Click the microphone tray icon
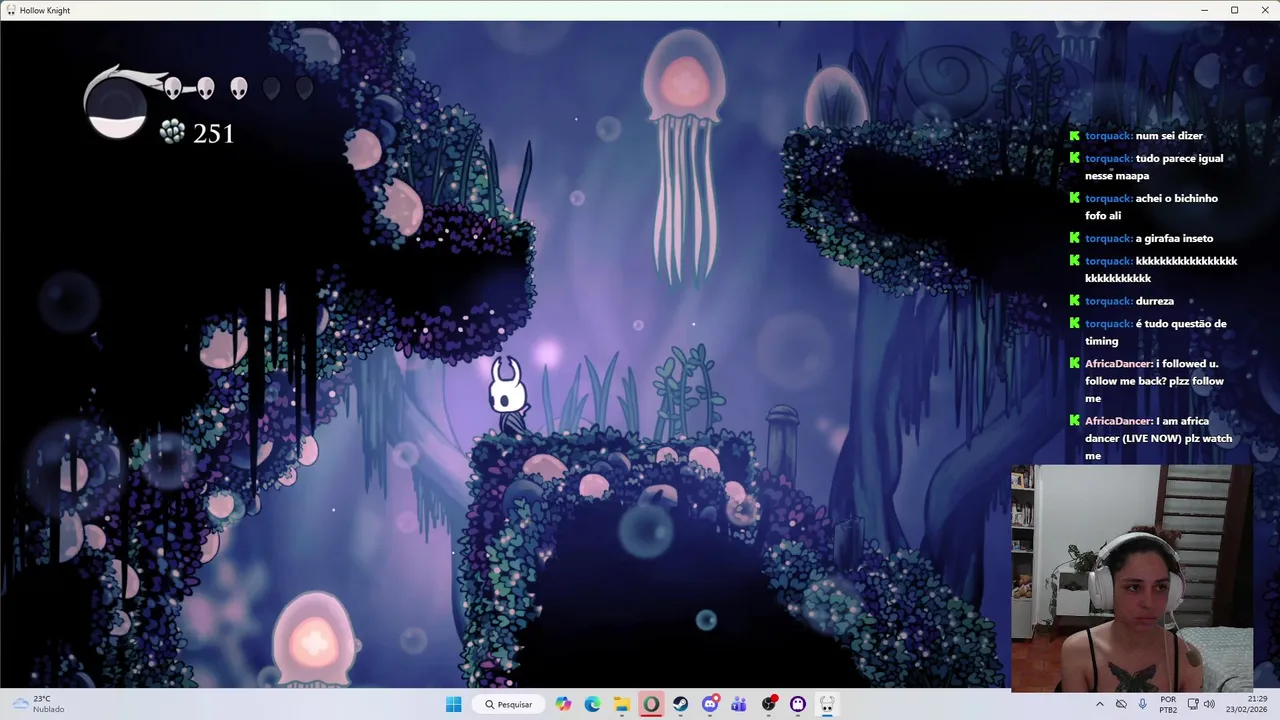 pos(1142,704)
